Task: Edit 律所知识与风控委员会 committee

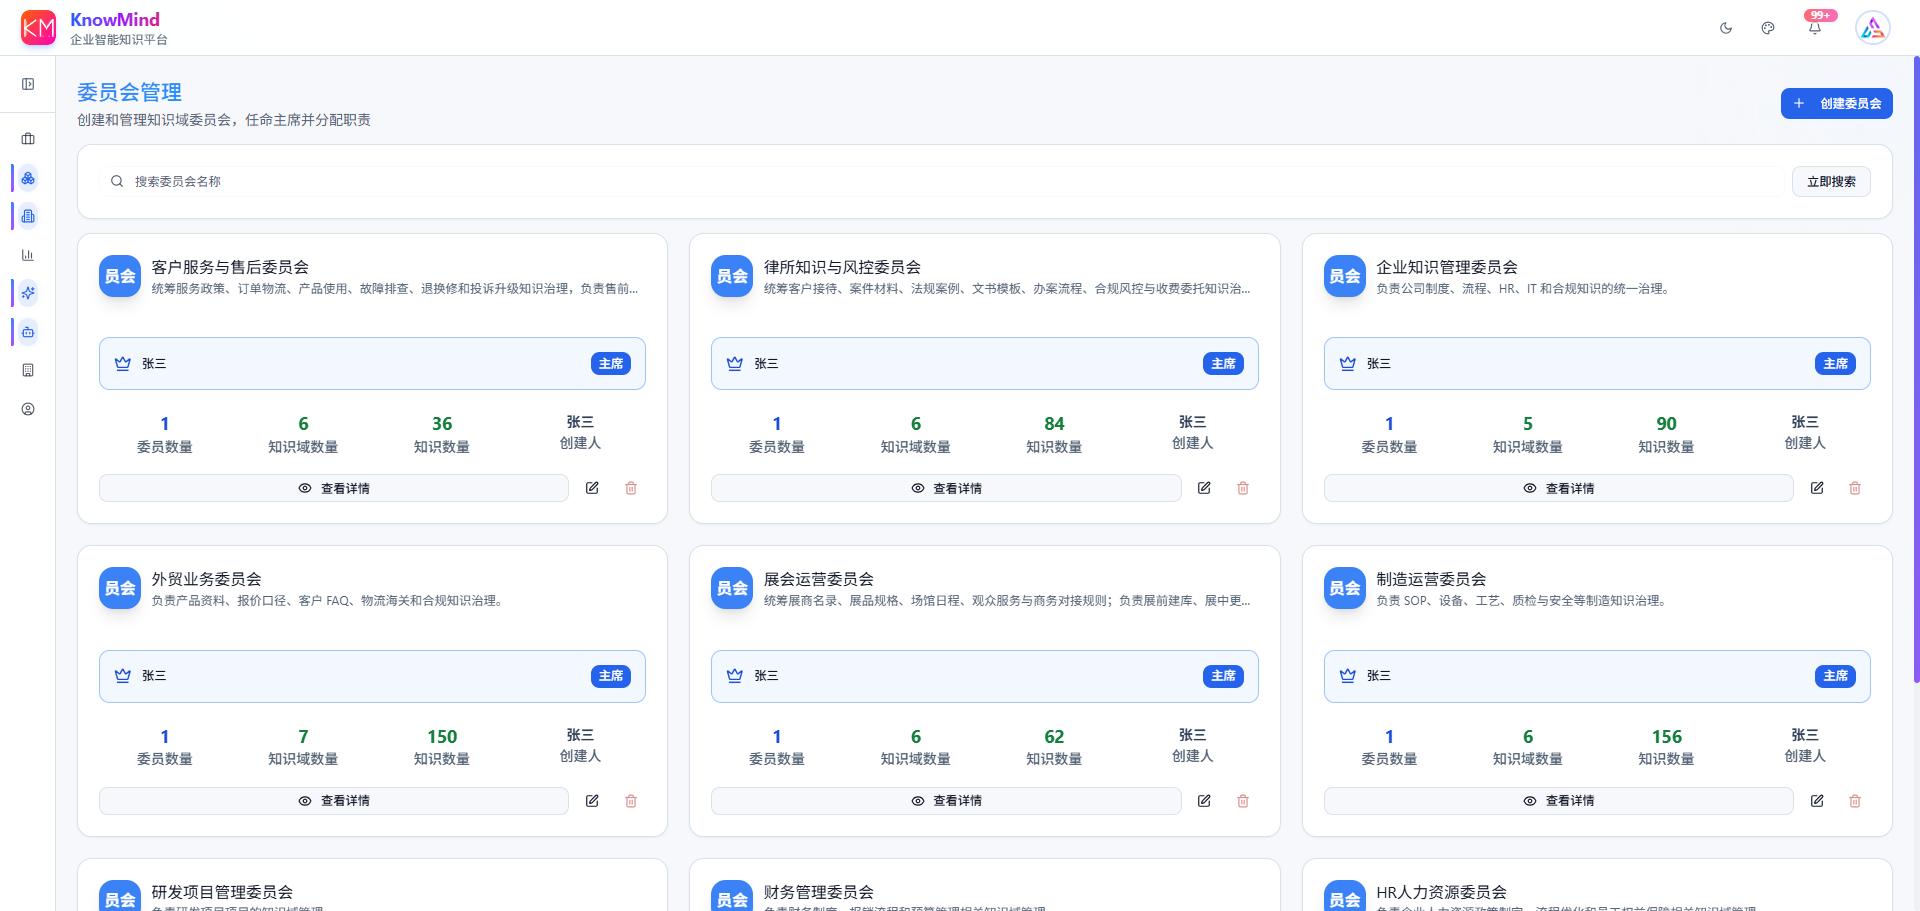Action: tap(1204, 488)
